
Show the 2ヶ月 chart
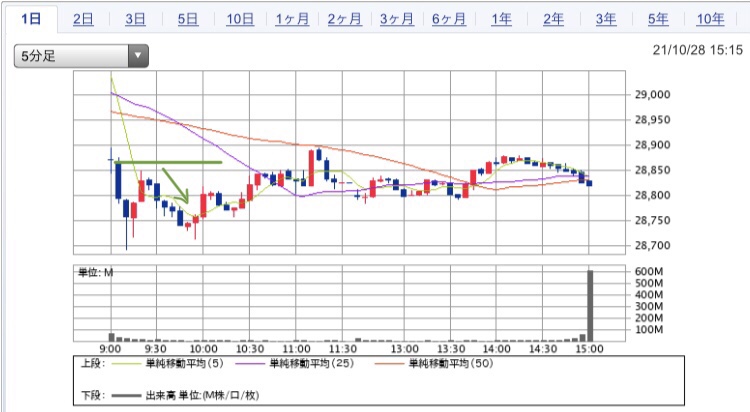(344, 19)
